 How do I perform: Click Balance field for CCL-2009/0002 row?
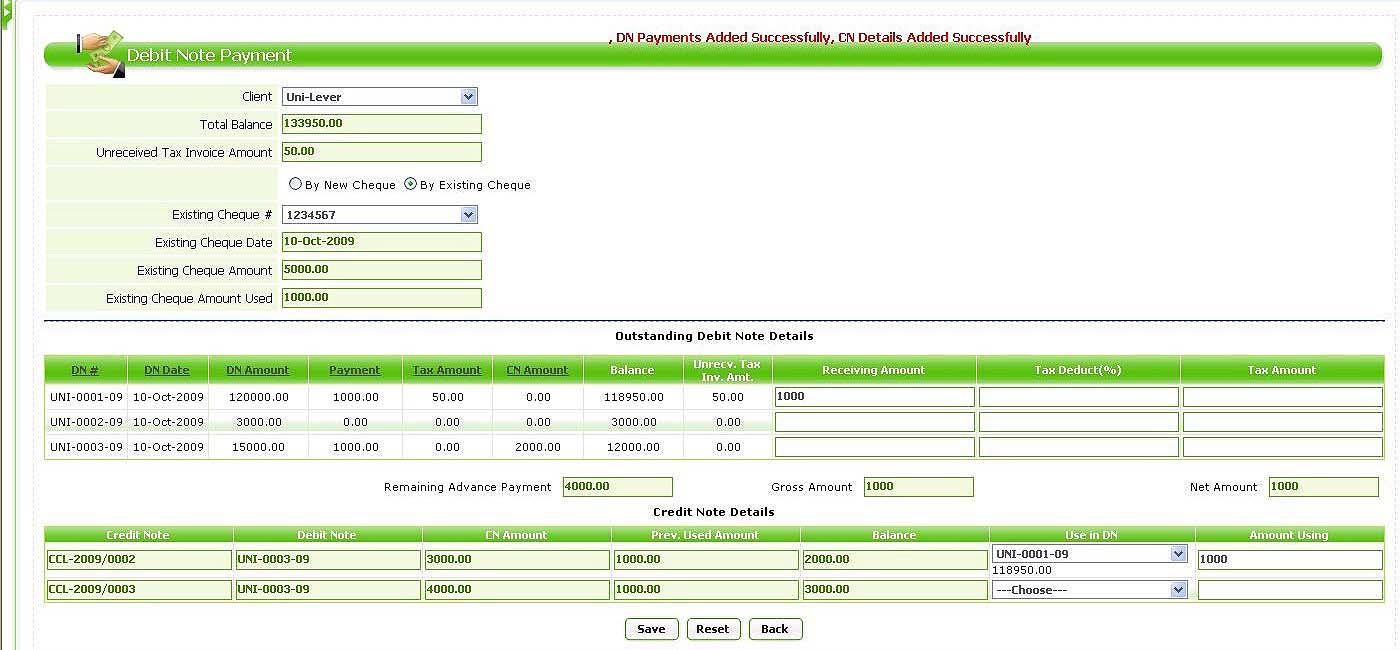coord(895,560)
